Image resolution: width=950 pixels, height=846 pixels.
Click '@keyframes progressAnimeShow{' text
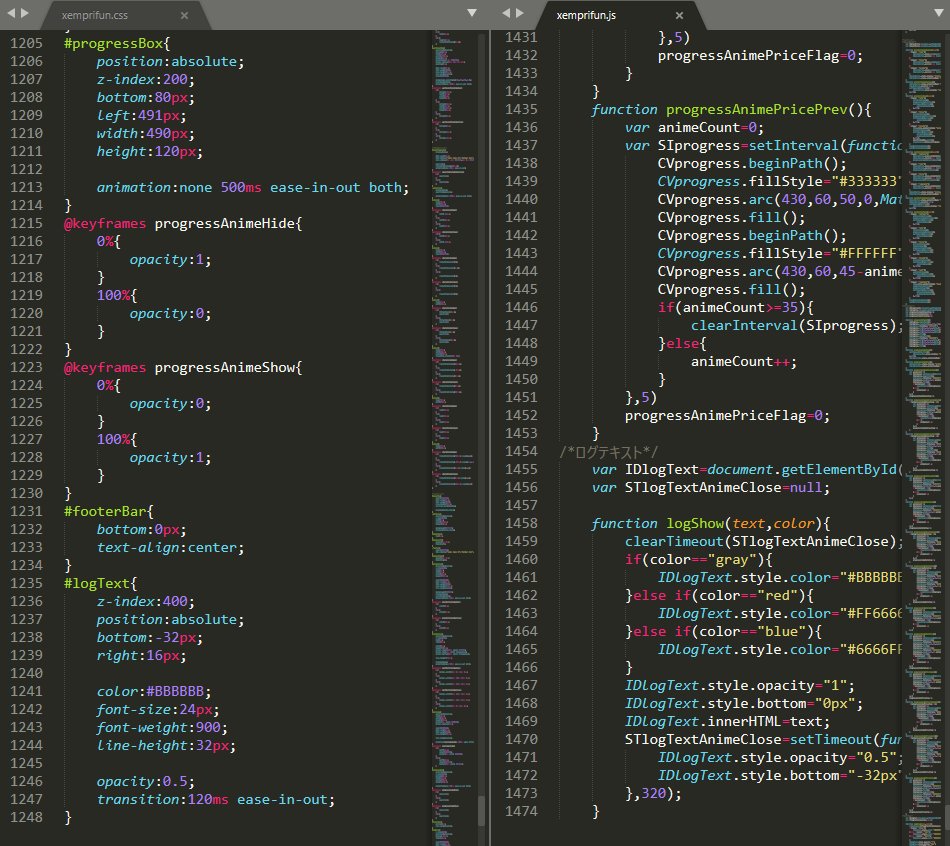point(183,368)
